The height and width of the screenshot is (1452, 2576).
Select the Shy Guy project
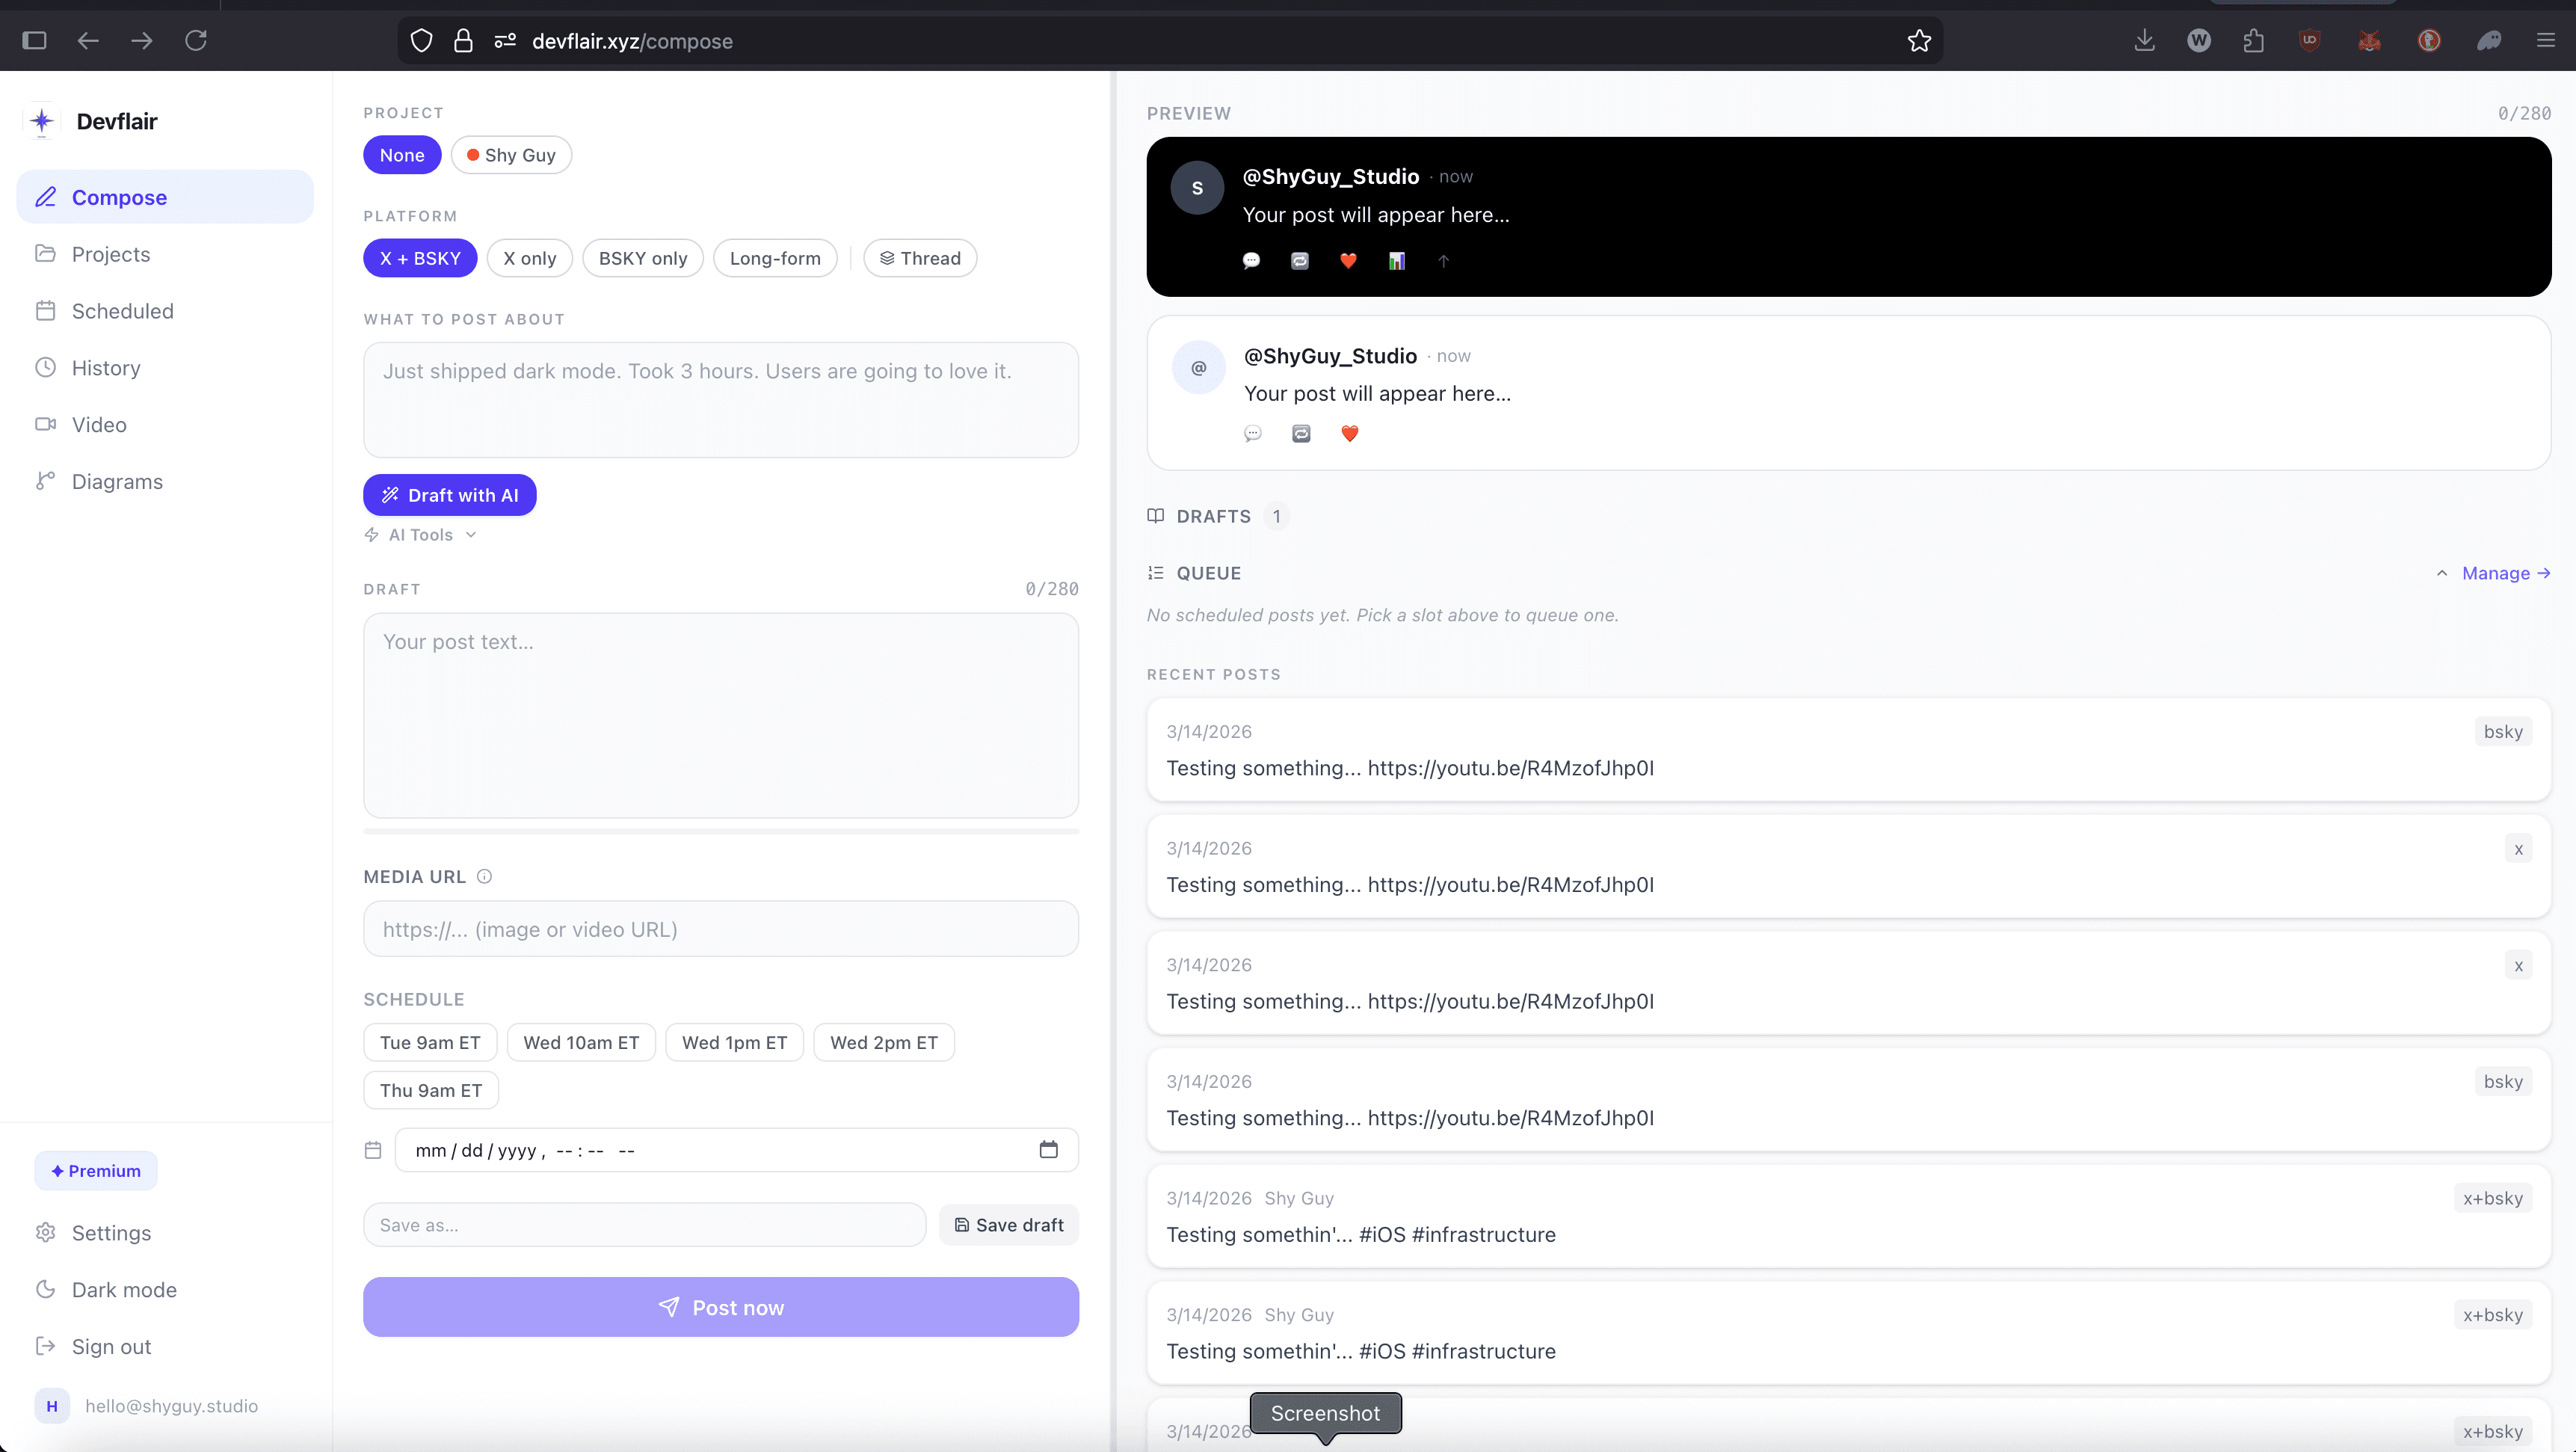tap(512, 154)
